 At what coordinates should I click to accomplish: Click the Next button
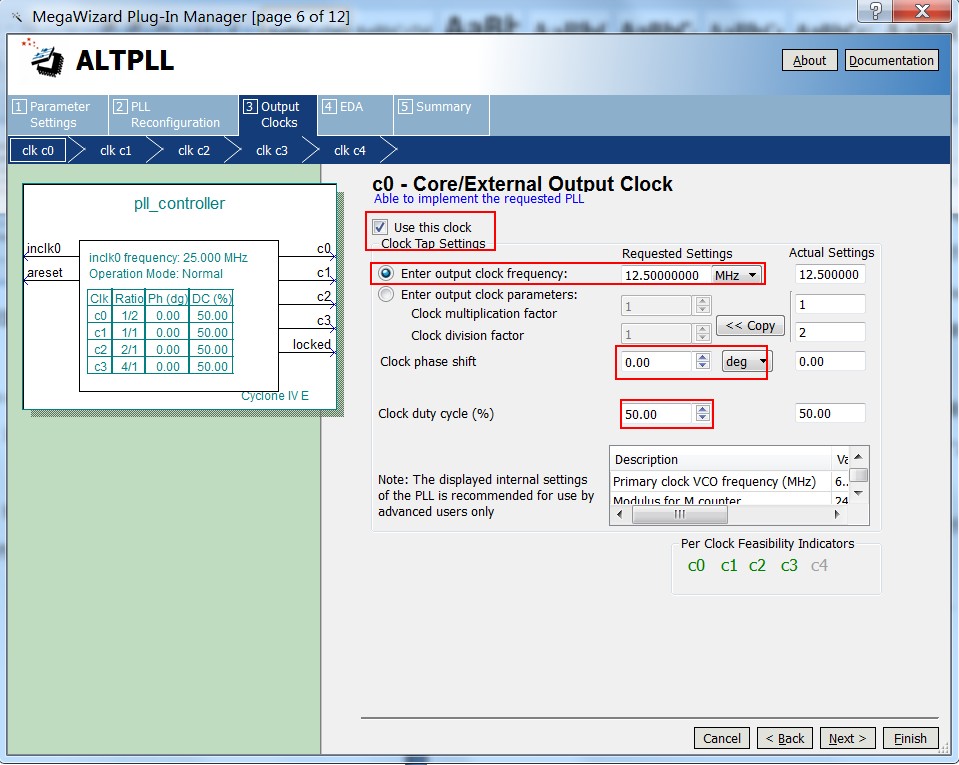pyautogui.click(x=847, y=738)
